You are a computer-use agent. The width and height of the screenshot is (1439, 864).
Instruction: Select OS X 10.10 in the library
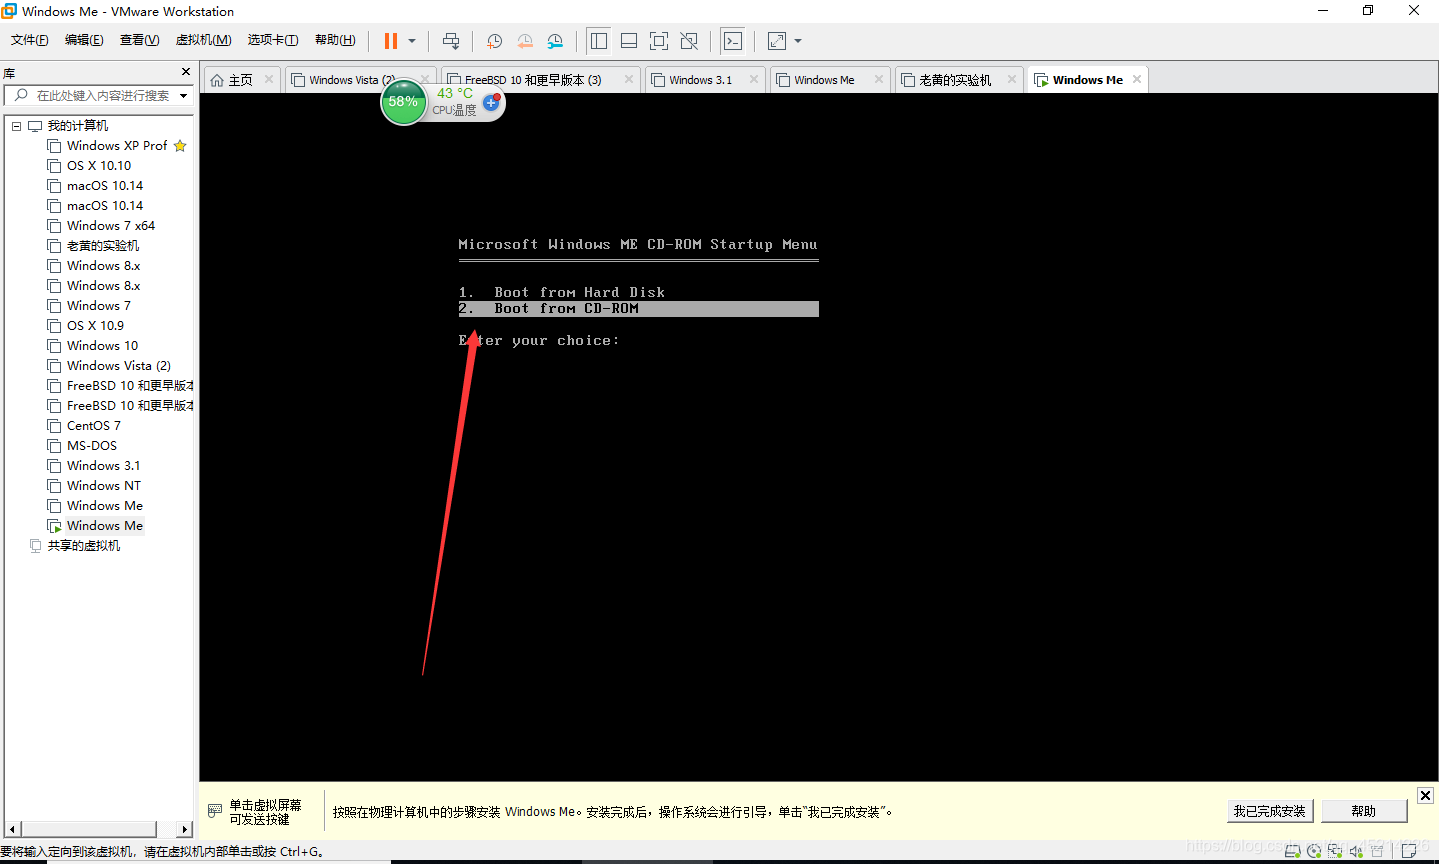coord(99,166)
